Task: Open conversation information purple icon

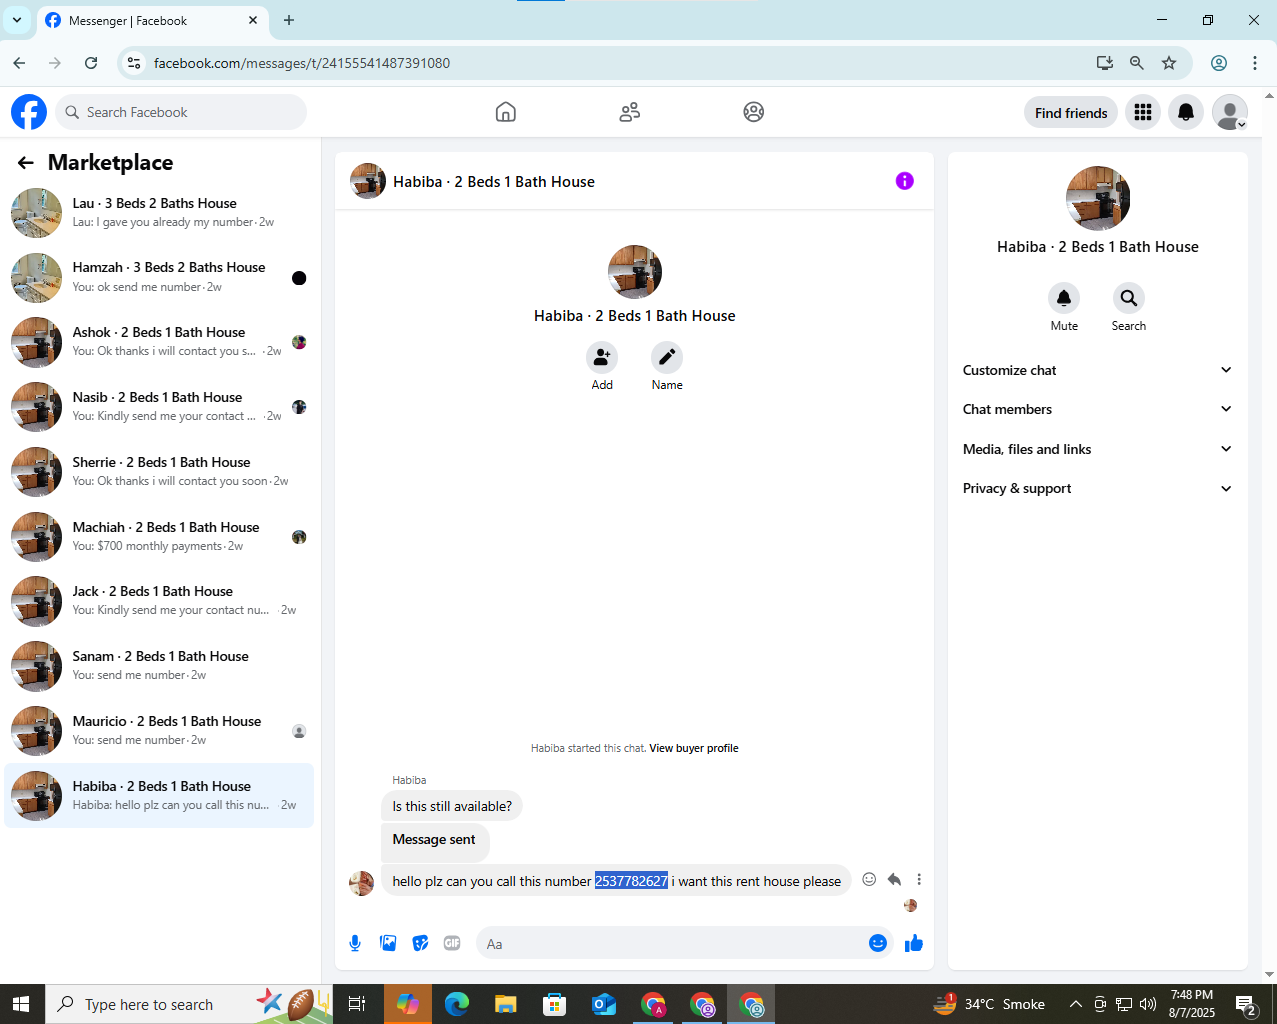Action: pyautogui.click(x=905, y=181)
